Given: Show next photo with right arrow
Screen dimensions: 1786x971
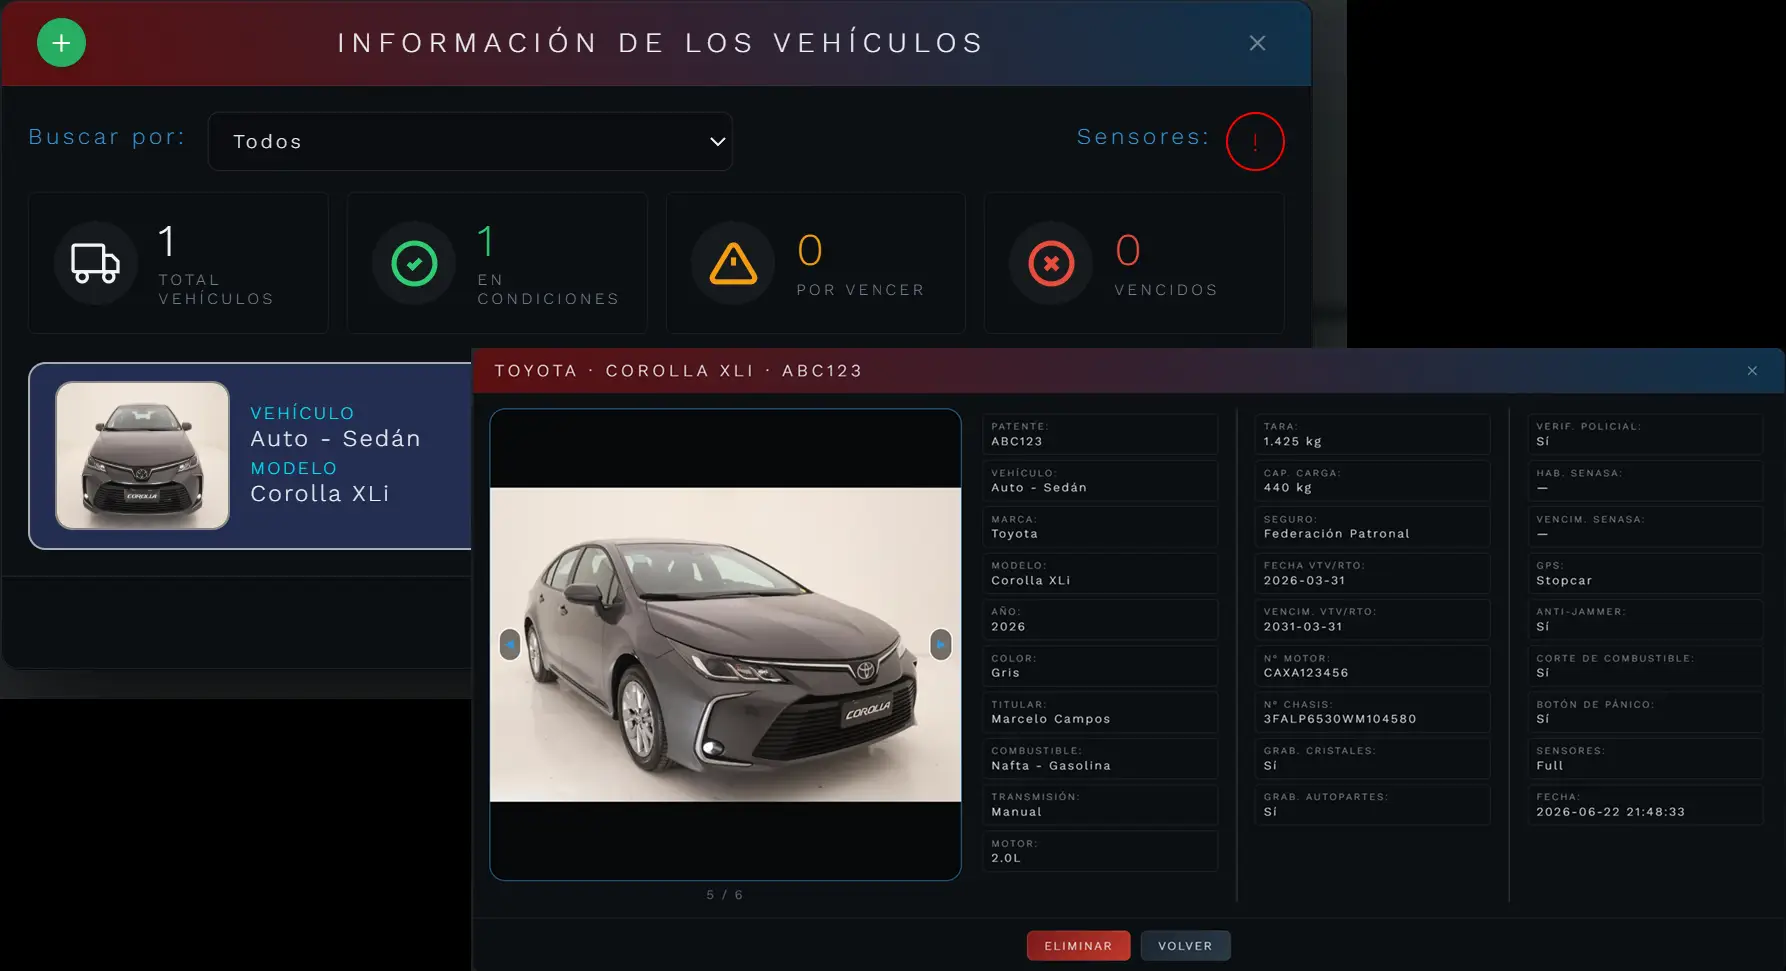Looking at the screenshot, I should click(x=941, y=645).
